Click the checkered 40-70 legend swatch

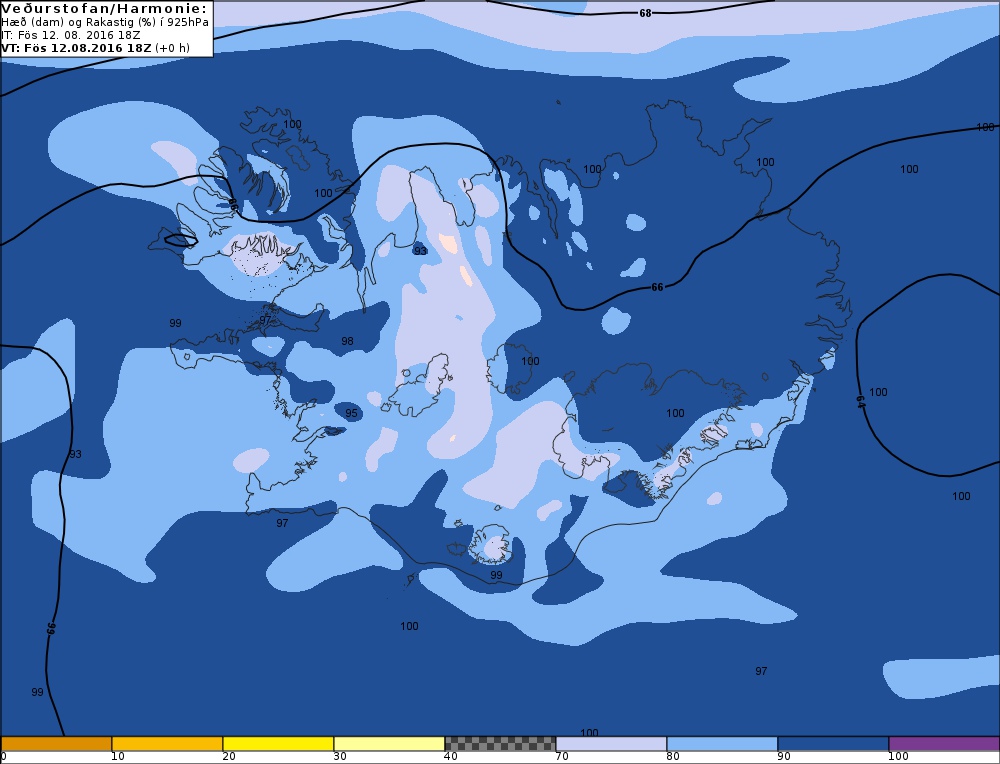(500, 744)
